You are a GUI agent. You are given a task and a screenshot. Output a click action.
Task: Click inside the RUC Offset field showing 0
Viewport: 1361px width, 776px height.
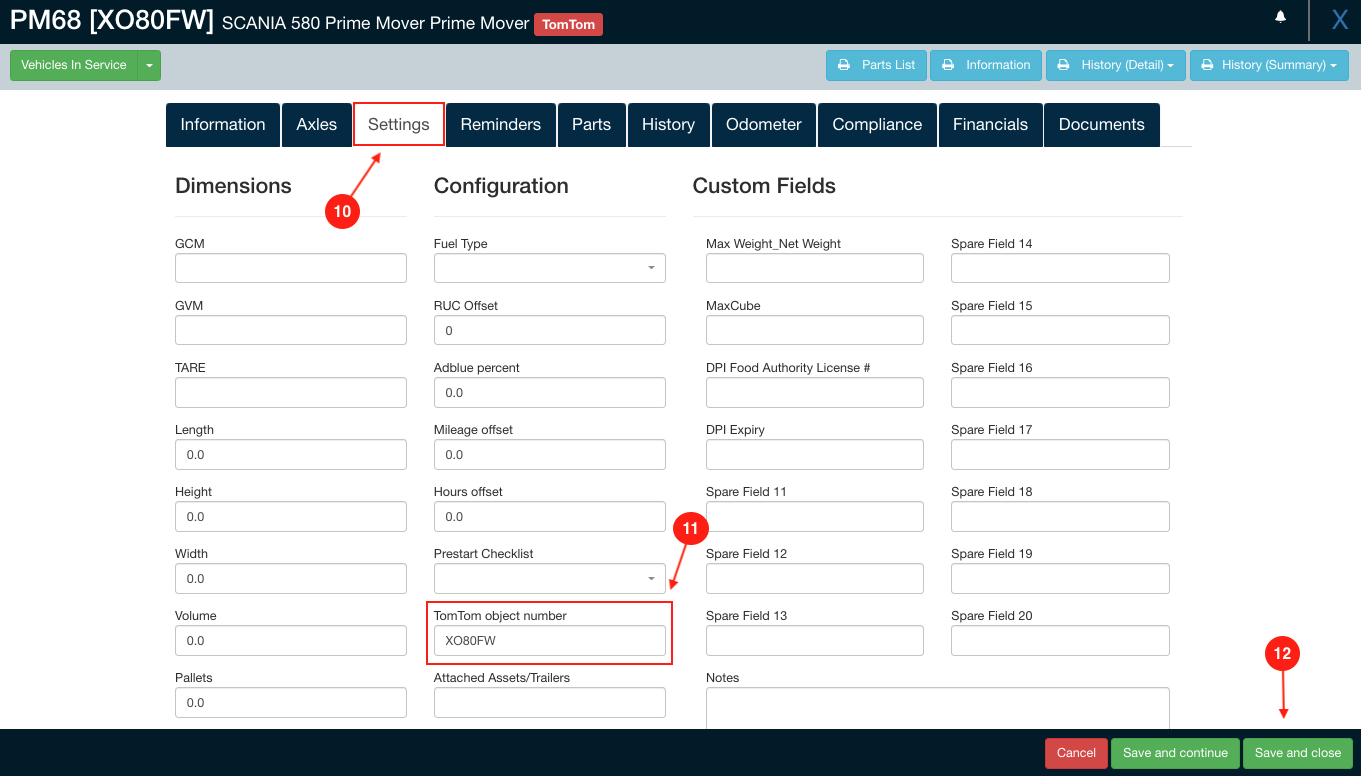point(549,330)
